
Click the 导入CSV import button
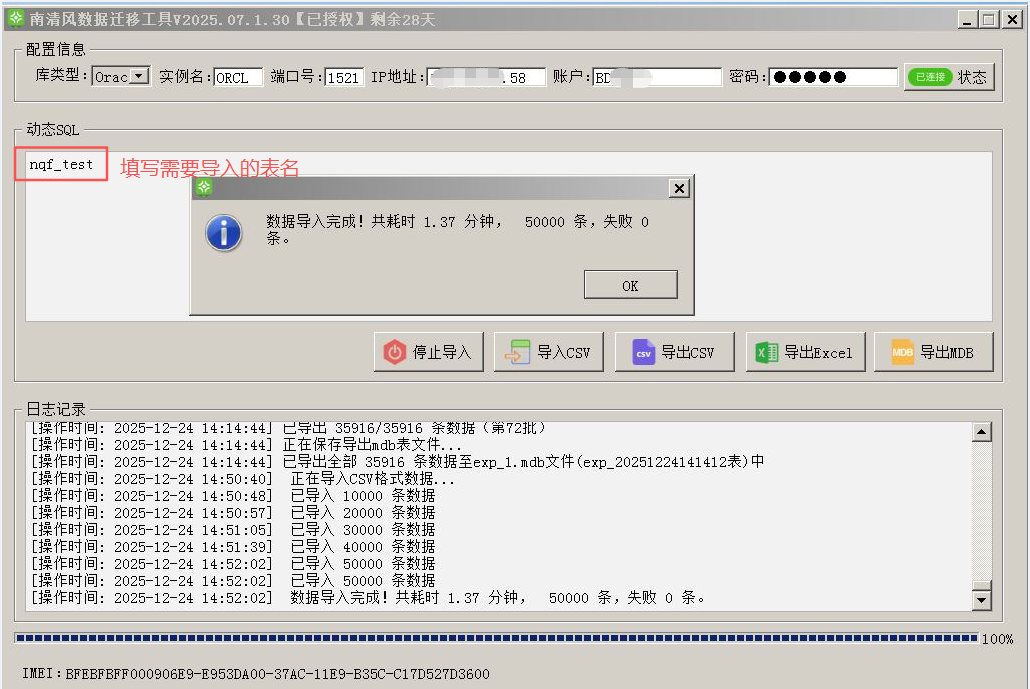[x=549, y=352]
